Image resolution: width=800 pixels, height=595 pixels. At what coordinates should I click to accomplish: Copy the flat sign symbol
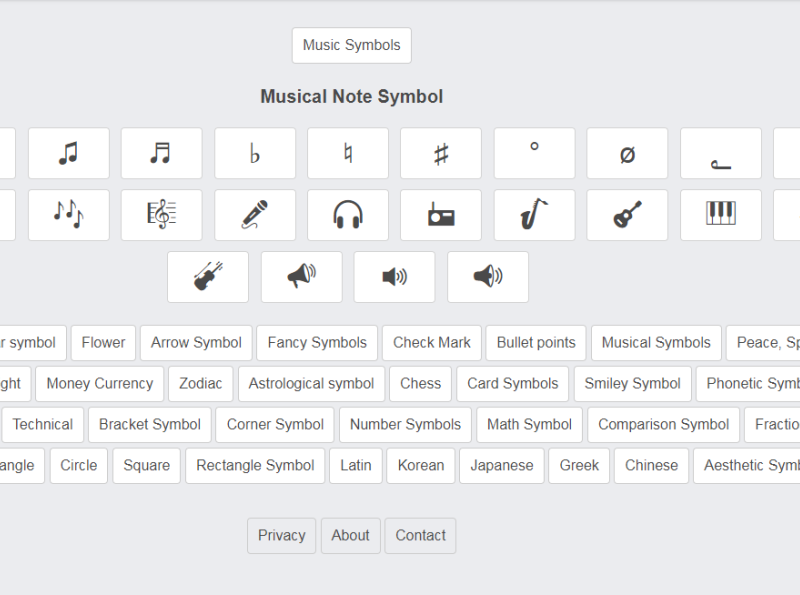coord(255,153)
